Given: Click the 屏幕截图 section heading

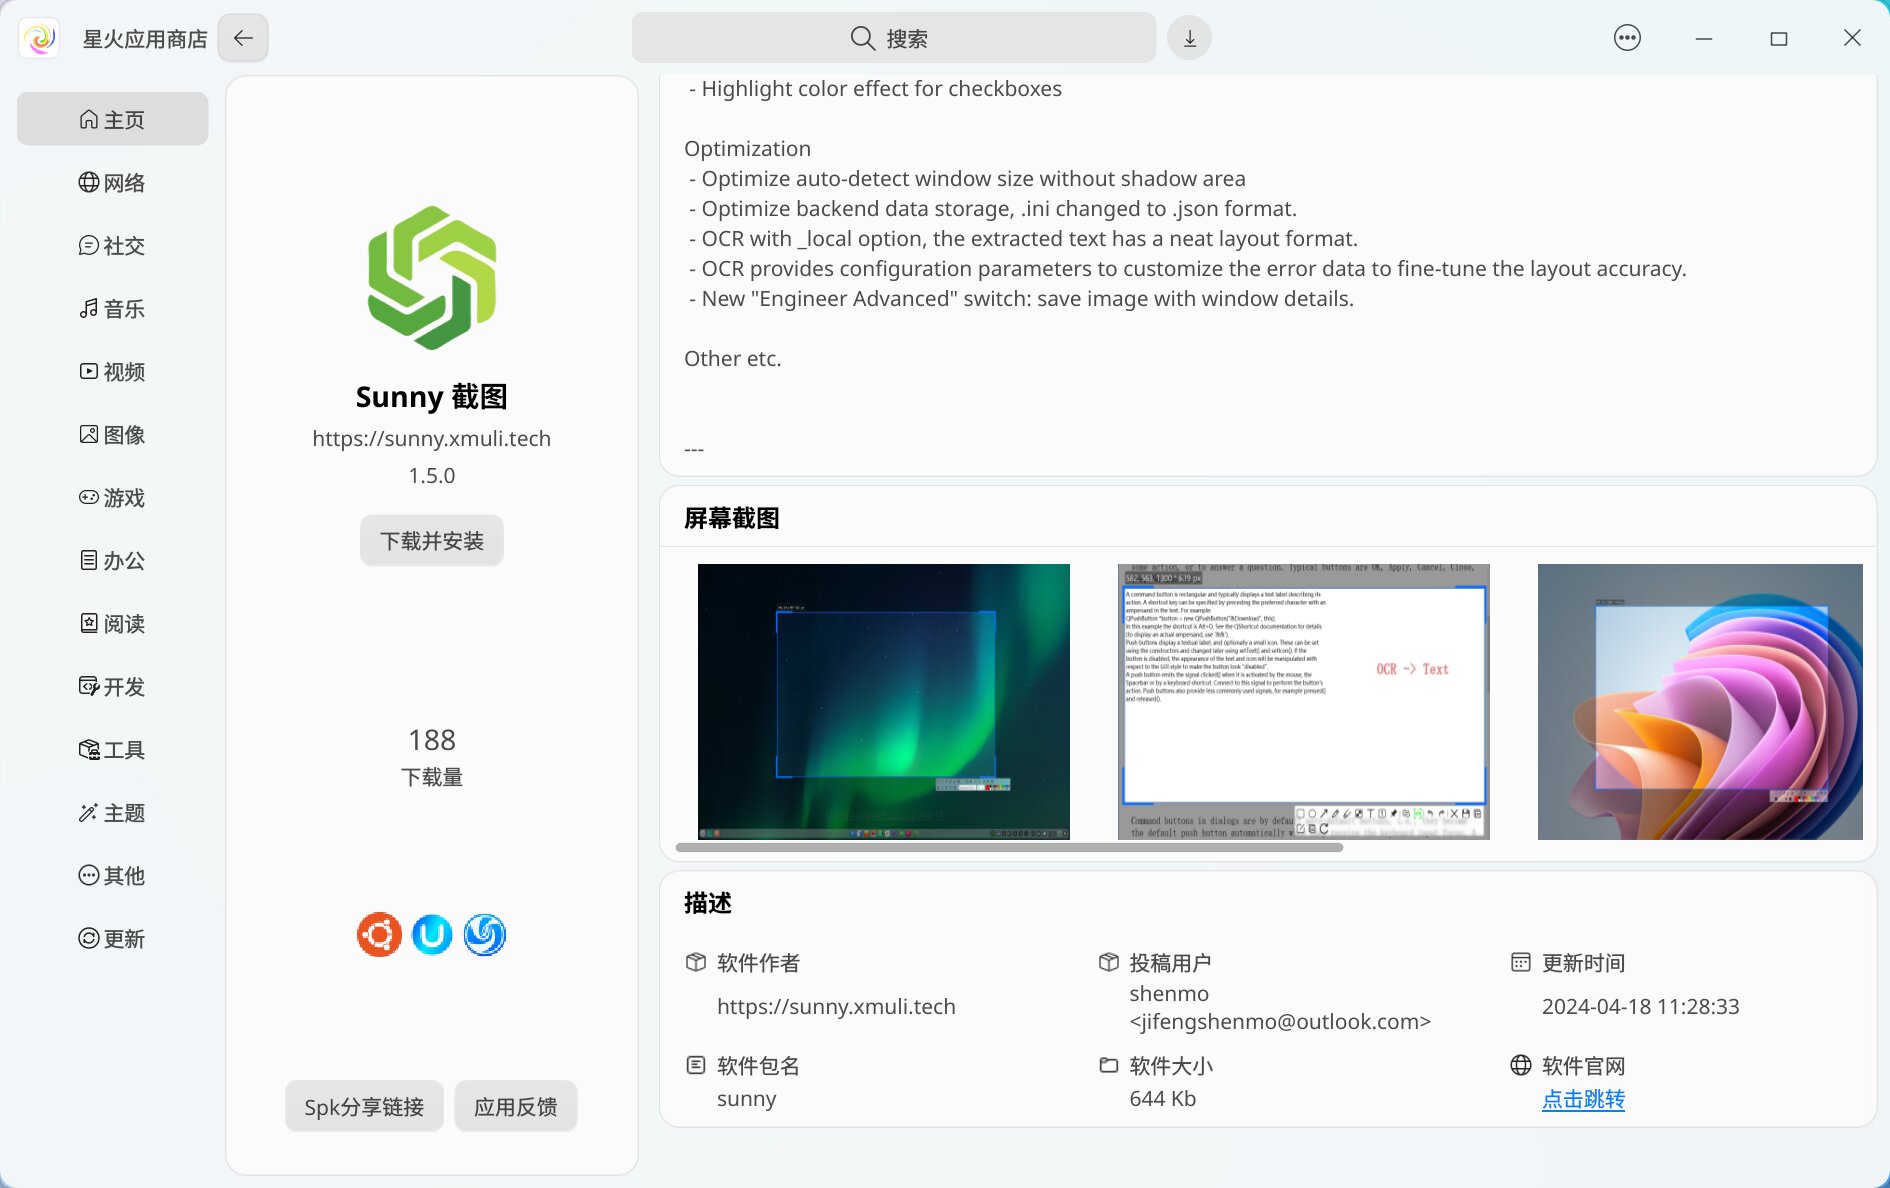Looking at the screenshot, I should 732,518.
